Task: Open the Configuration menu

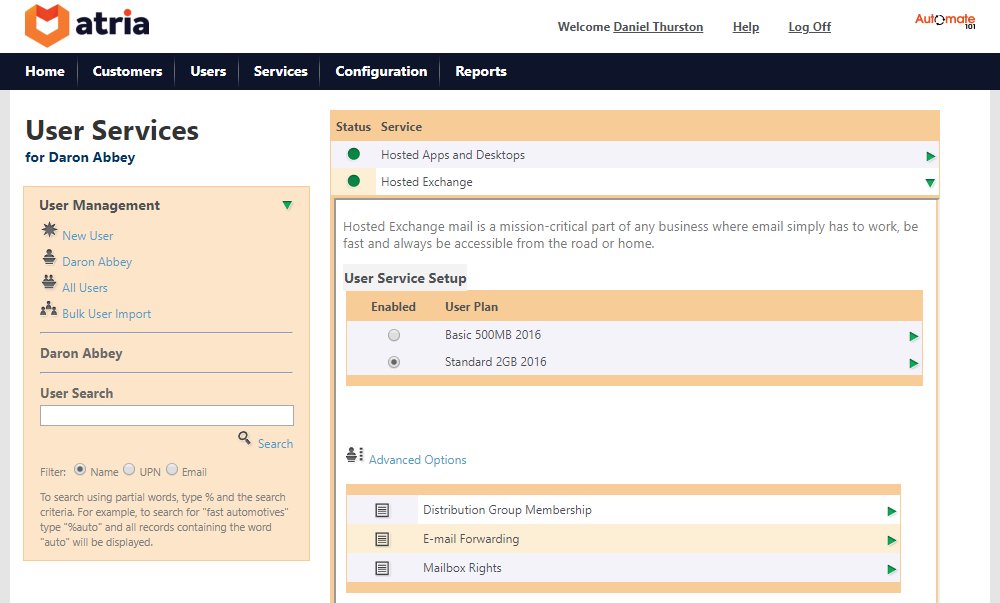Action: point(381,71)
